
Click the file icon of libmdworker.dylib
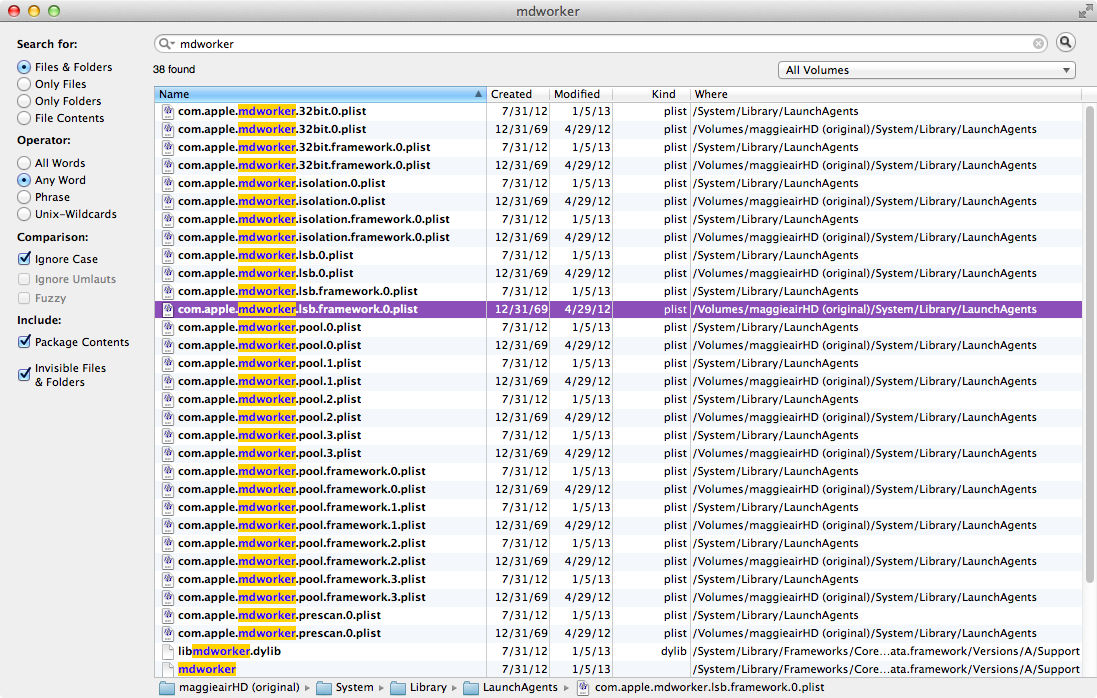(168, 651)
